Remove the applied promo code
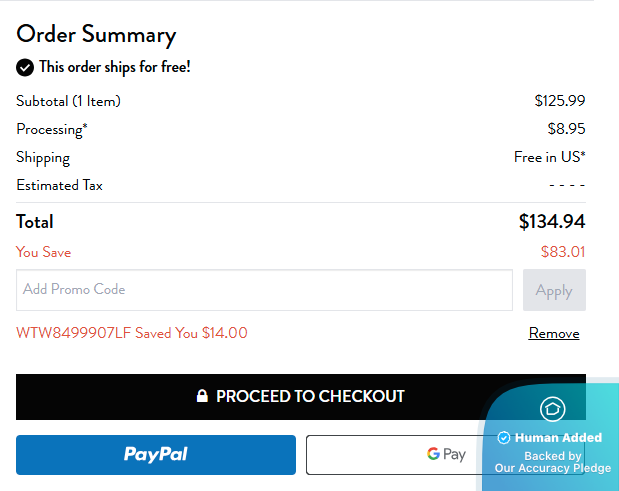 pos(554,333)
